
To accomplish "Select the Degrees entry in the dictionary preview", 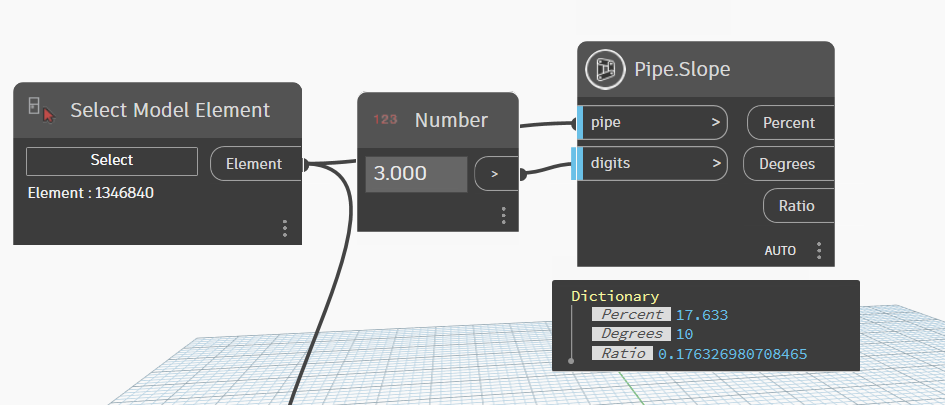I will click(x=632, y=334).
